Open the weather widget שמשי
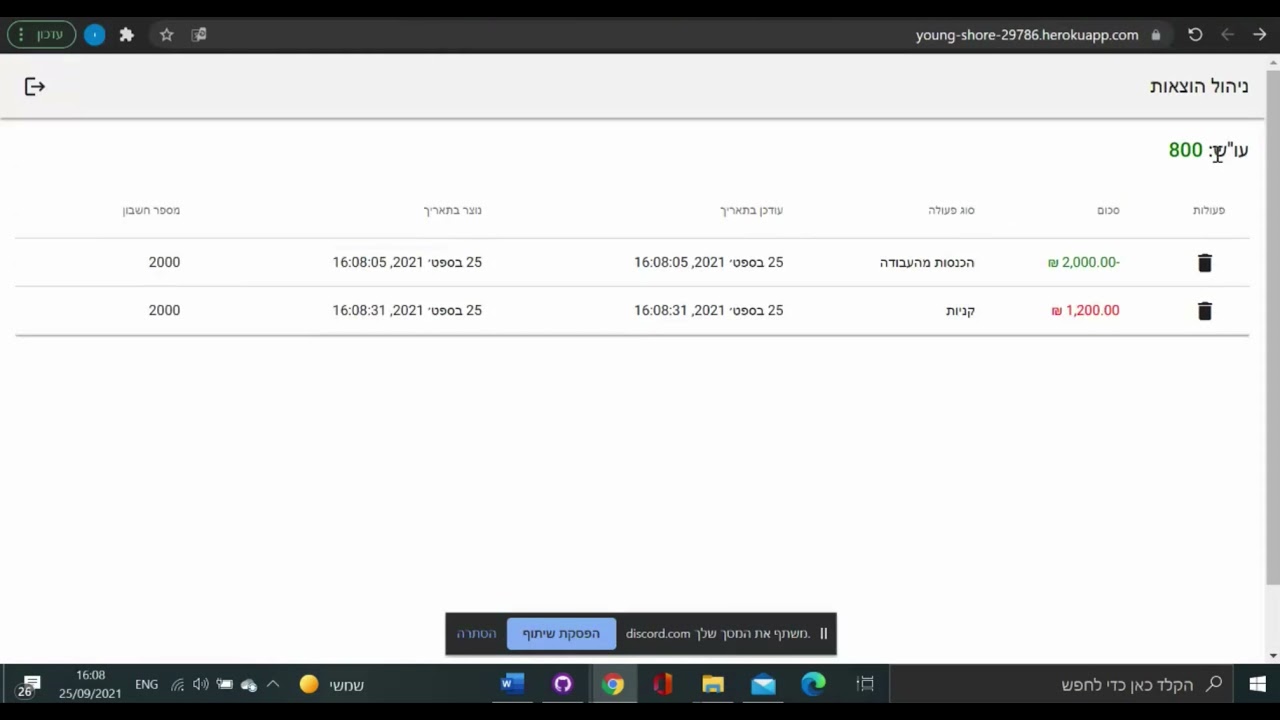The width and height of the screenshot is (1280, 720). point(332,685)
